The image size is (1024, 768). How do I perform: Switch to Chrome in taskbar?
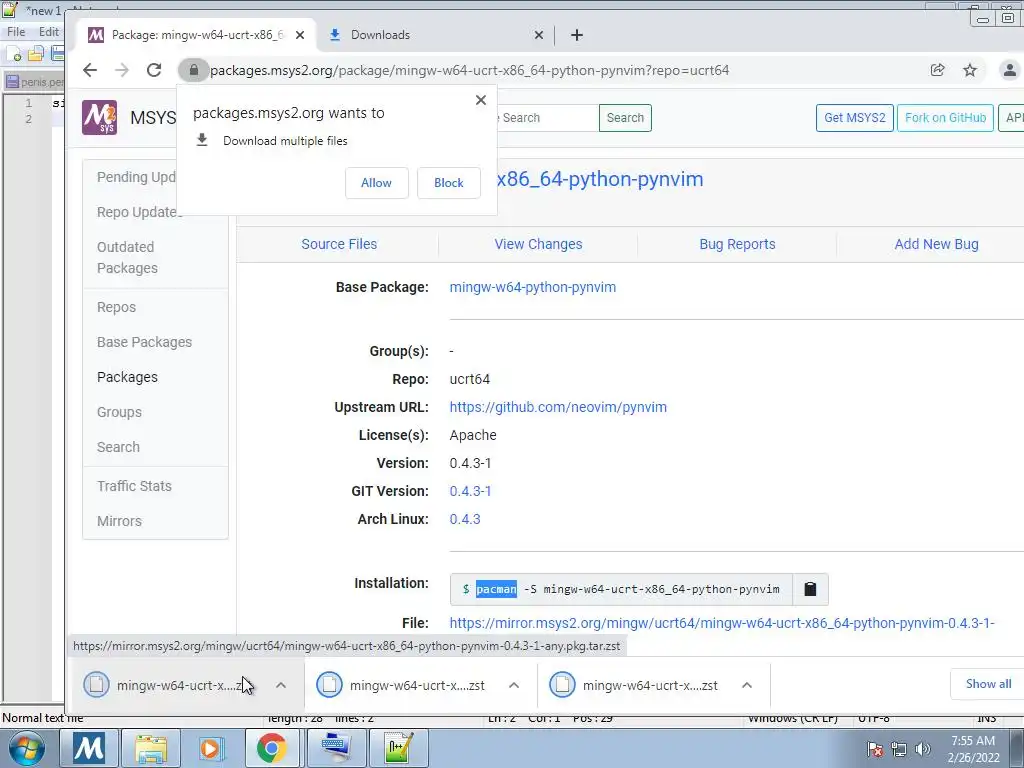[272, 748]
